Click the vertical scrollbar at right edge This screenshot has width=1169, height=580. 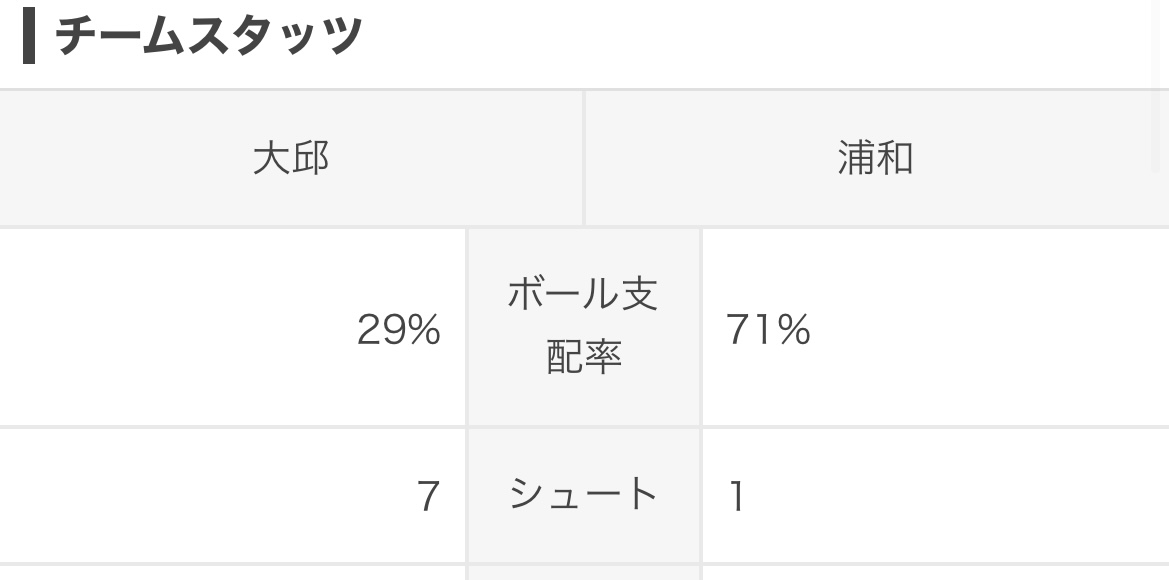pos(1158,86)
